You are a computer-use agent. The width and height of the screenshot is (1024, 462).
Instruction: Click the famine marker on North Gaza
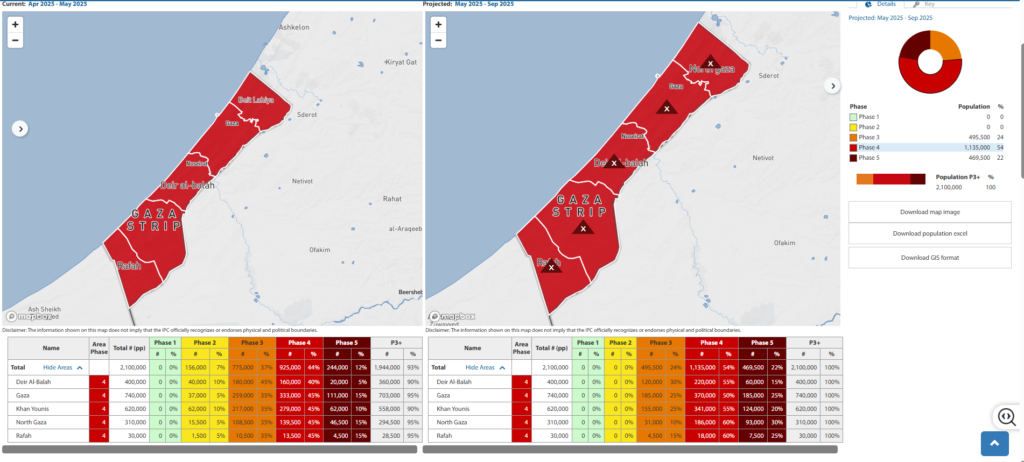pos(710,63)
